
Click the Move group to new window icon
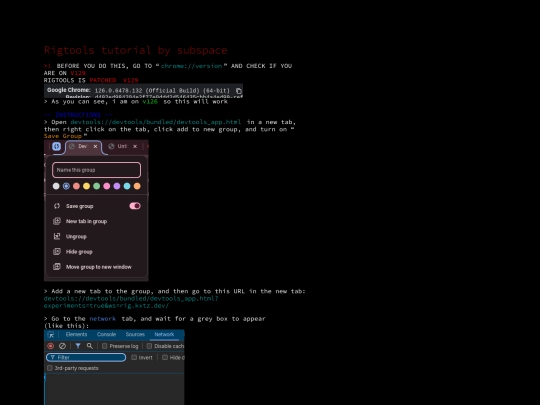(57, 267)
